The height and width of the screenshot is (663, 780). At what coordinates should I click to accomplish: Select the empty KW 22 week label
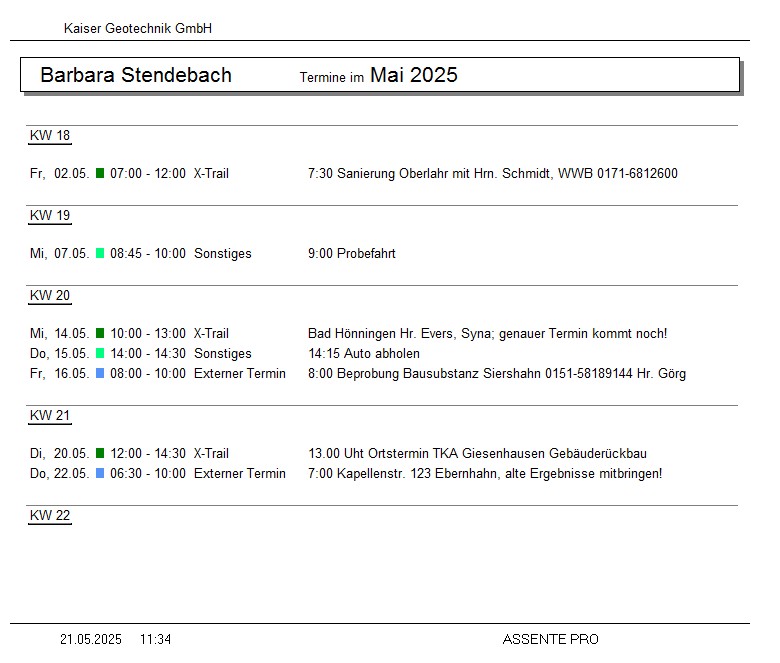(50, 516)
